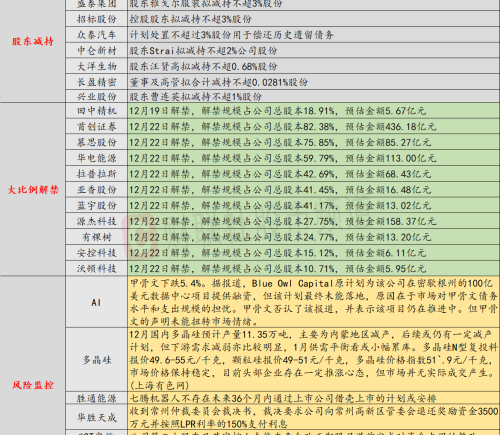Click the 胜通能源 company cell

click(x=97, y=398)
